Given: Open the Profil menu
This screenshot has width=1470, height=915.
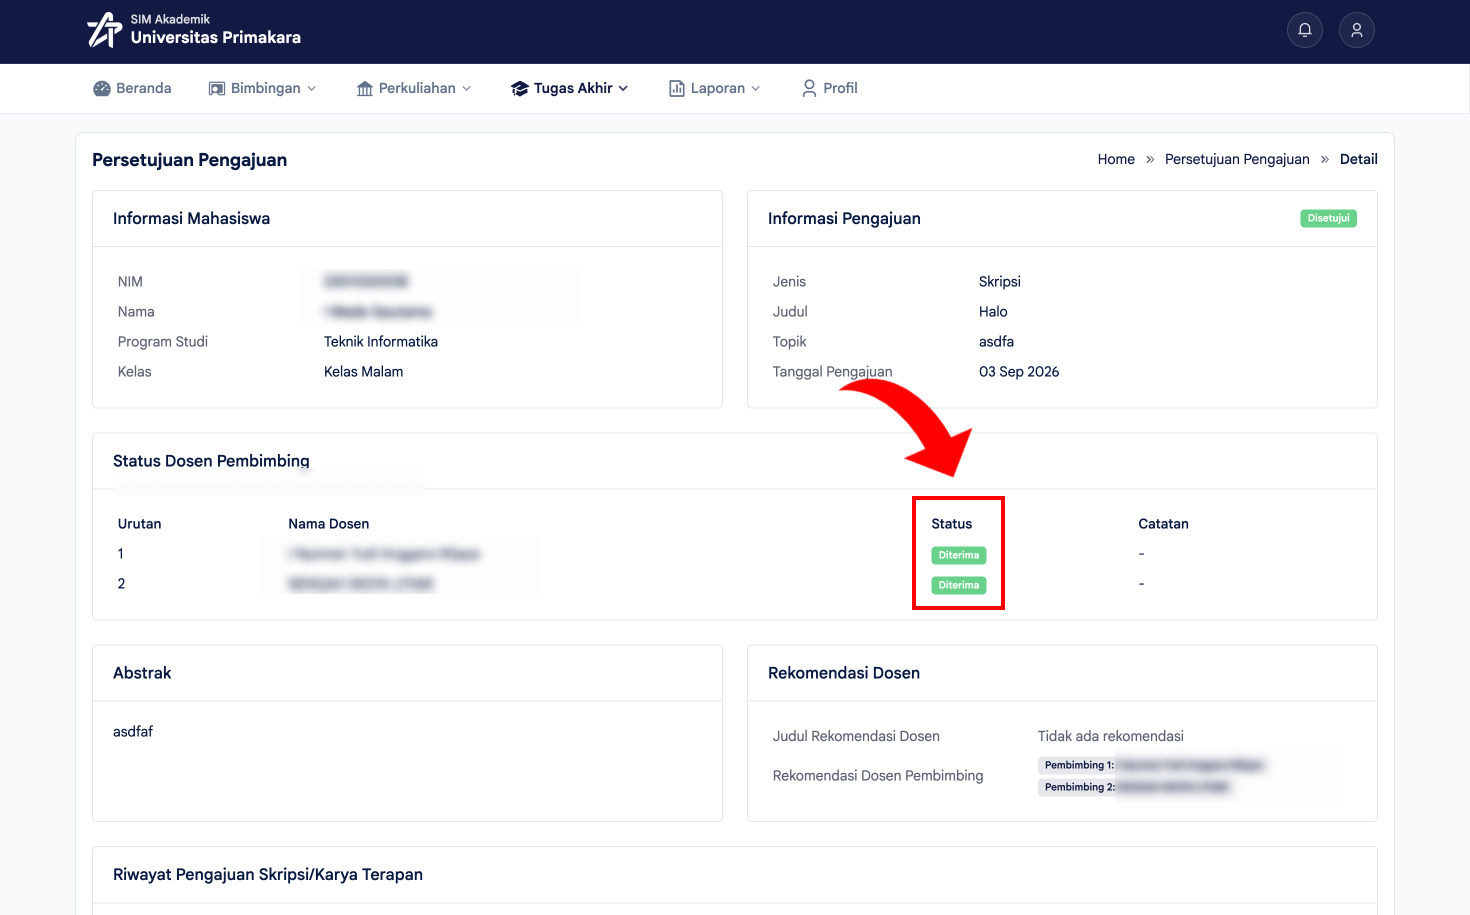Looking at the screenshot, I should (x=830, y=88).
